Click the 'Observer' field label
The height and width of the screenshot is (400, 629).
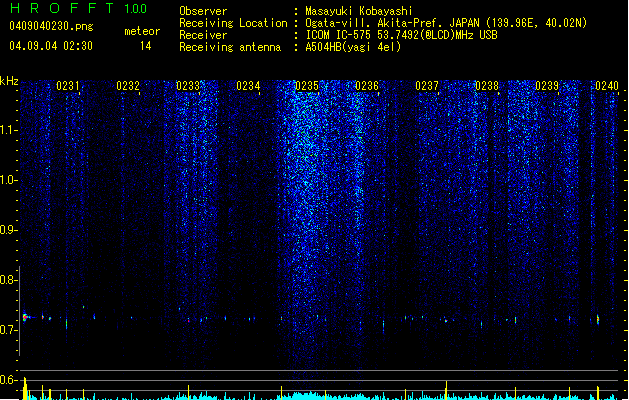click(x=203, y=11)
